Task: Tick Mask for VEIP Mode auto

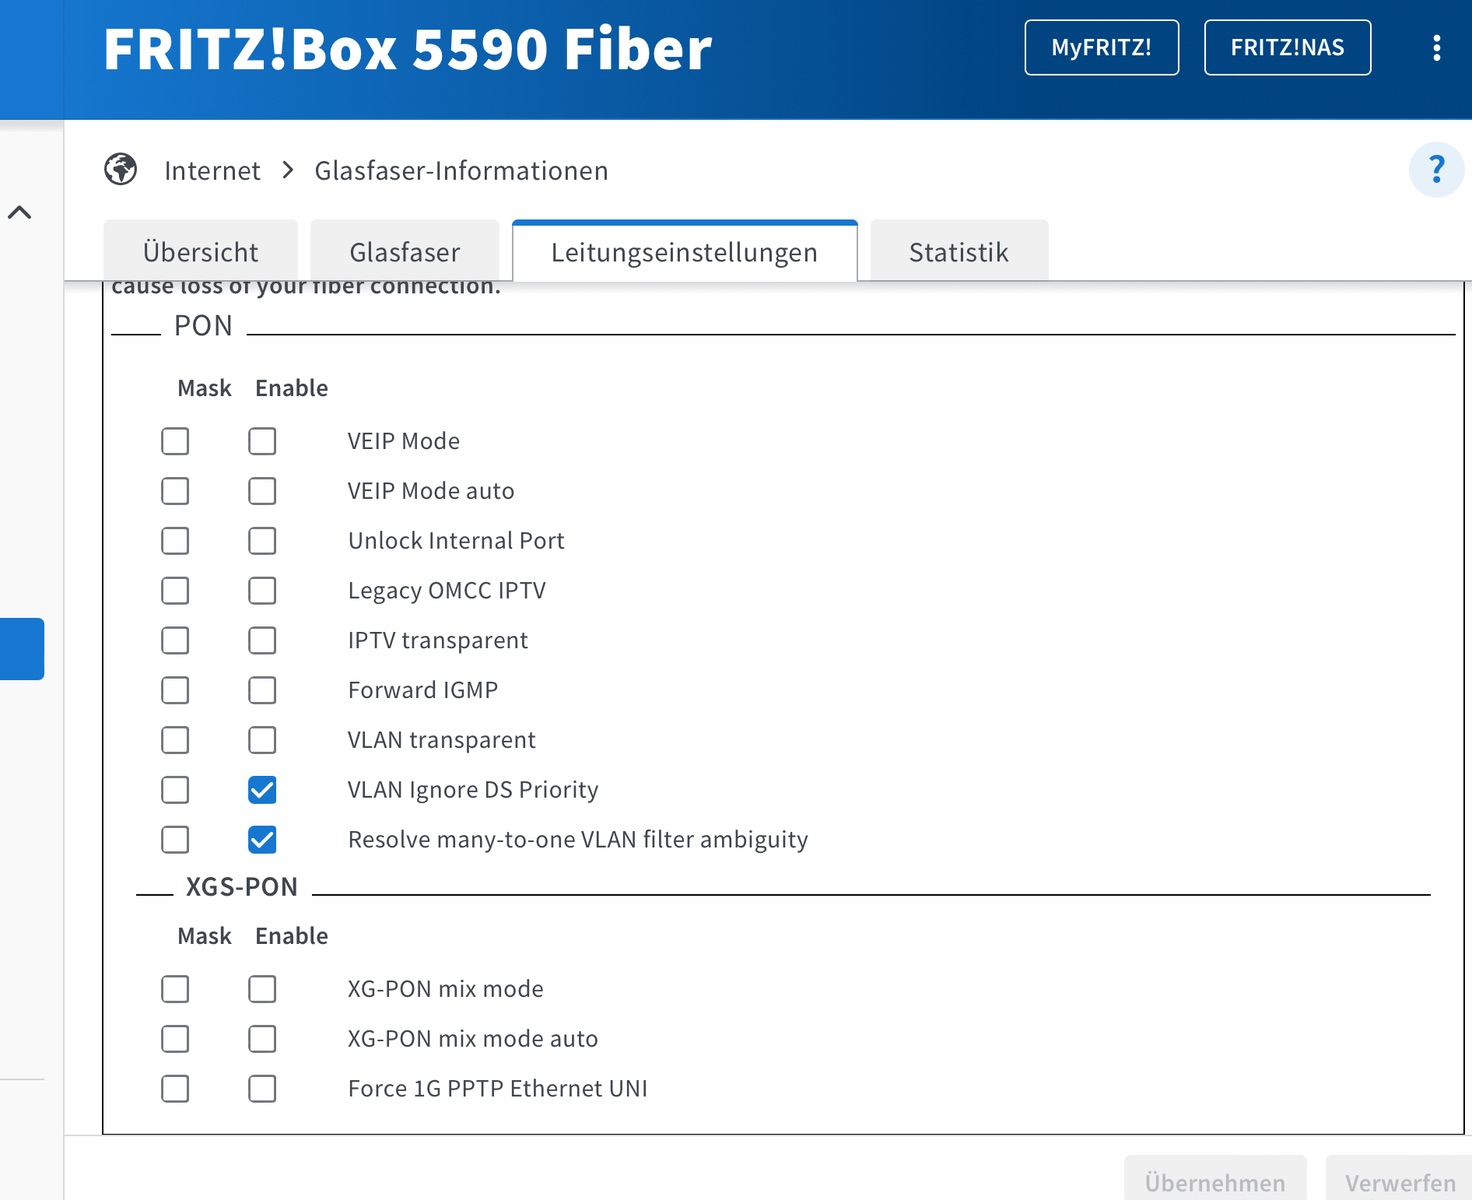Action: (175, 491)
